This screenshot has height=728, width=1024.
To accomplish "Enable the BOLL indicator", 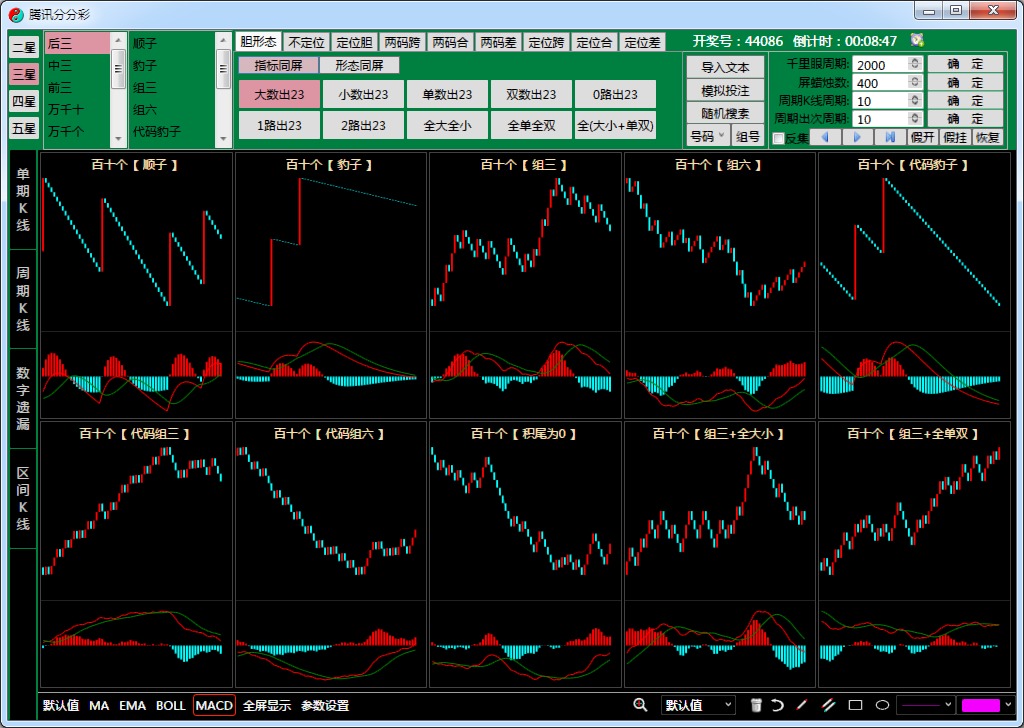I will (x=170, y=705).
